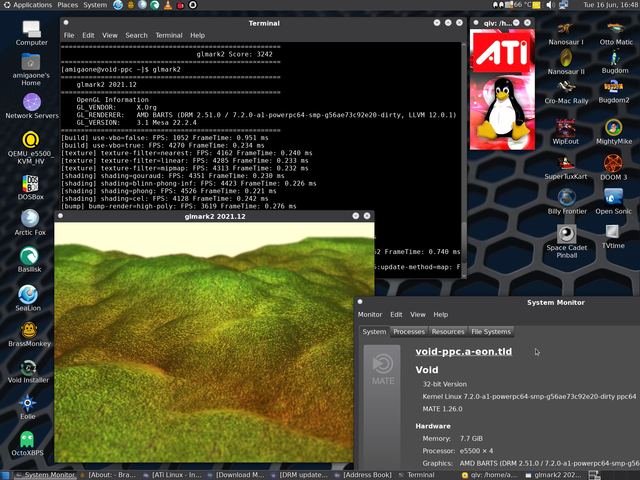Launch Space Cadet Pinball icon

point(567,241)
